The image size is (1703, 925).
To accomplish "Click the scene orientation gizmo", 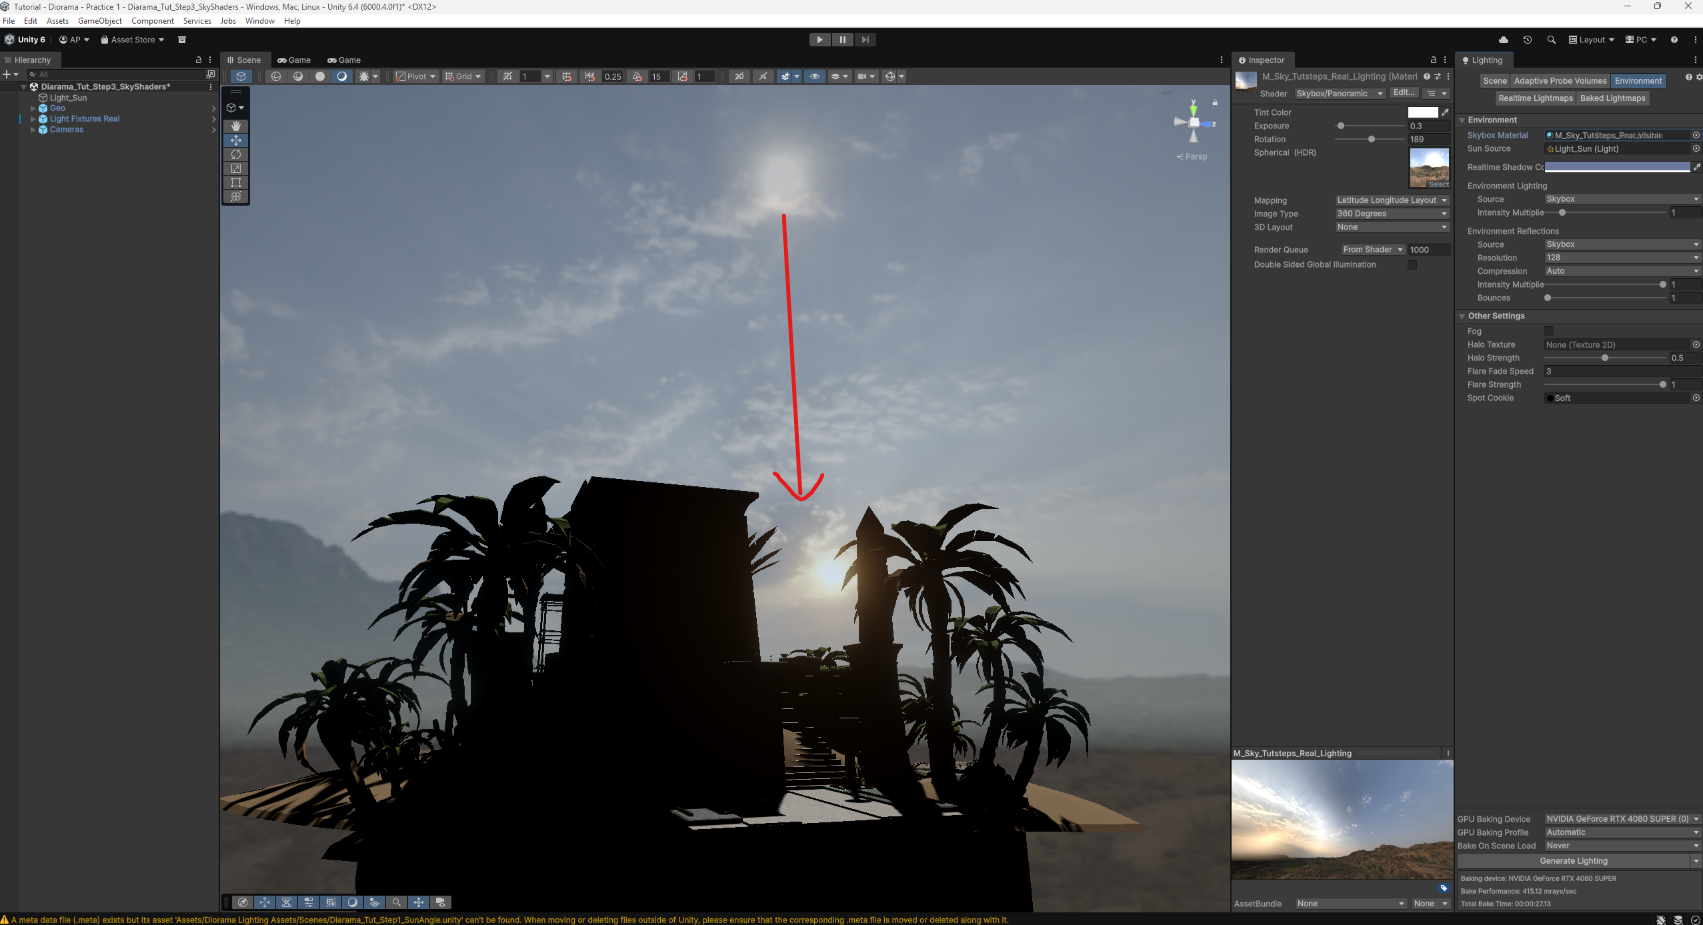I will tap(1193, 122).
